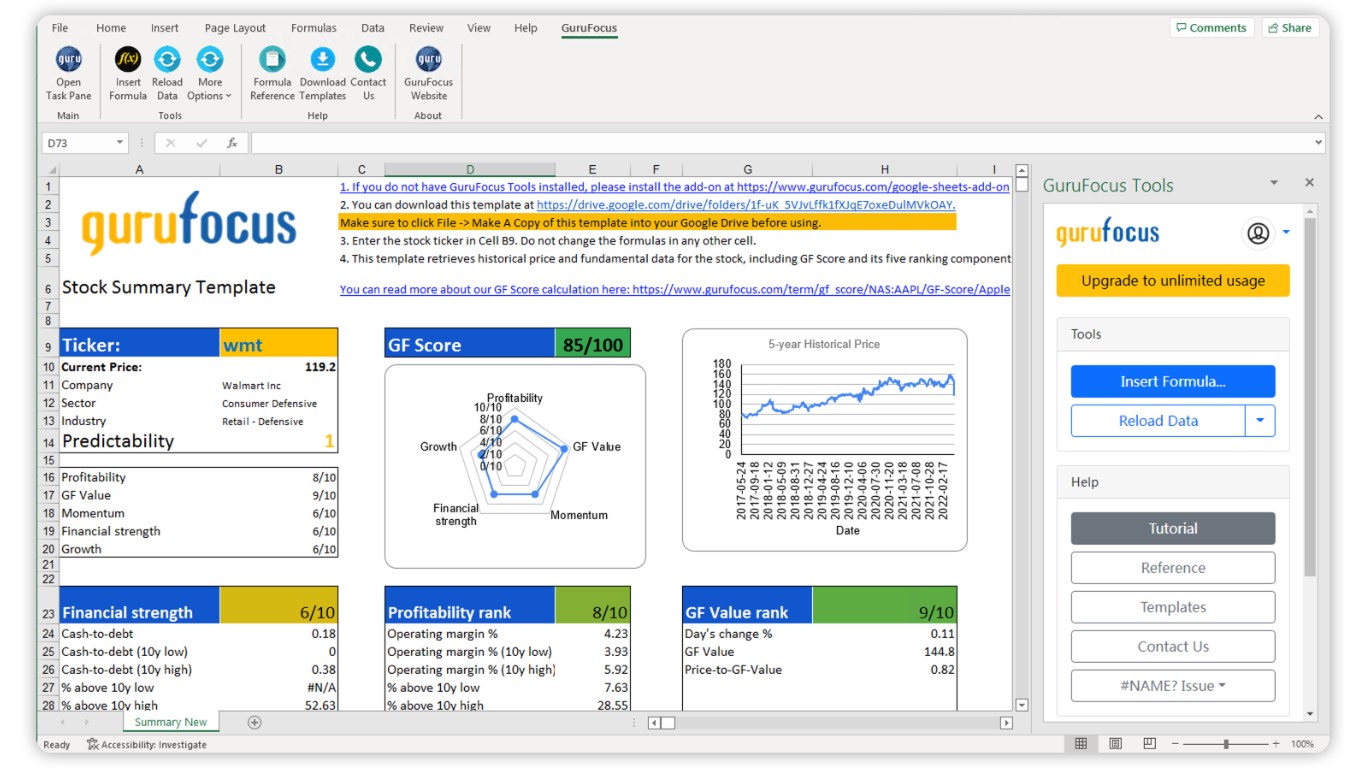The height and width of the screenshot is (768, 1366).
Task: Click the Insert Function fx icon
Action: click(232, 143)
